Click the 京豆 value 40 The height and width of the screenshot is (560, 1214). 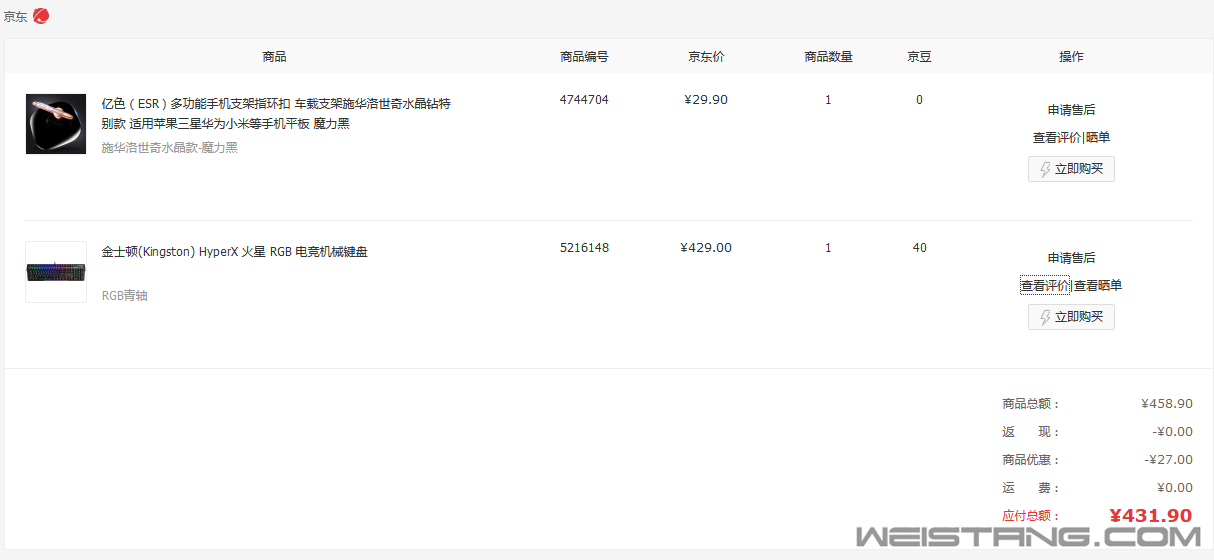pos(919,248)
